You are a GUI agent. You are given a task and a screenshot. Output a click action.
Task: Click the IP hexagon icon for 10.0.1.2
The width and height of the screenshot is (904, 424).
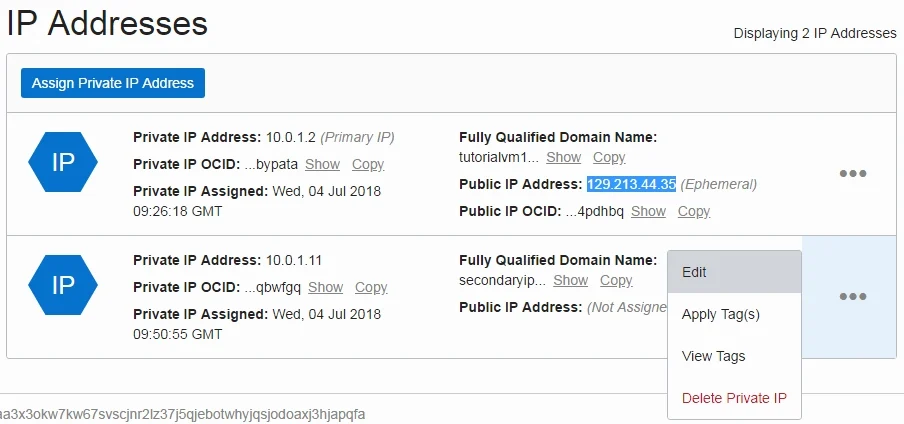pyautogui.click(x=63, y=163)
